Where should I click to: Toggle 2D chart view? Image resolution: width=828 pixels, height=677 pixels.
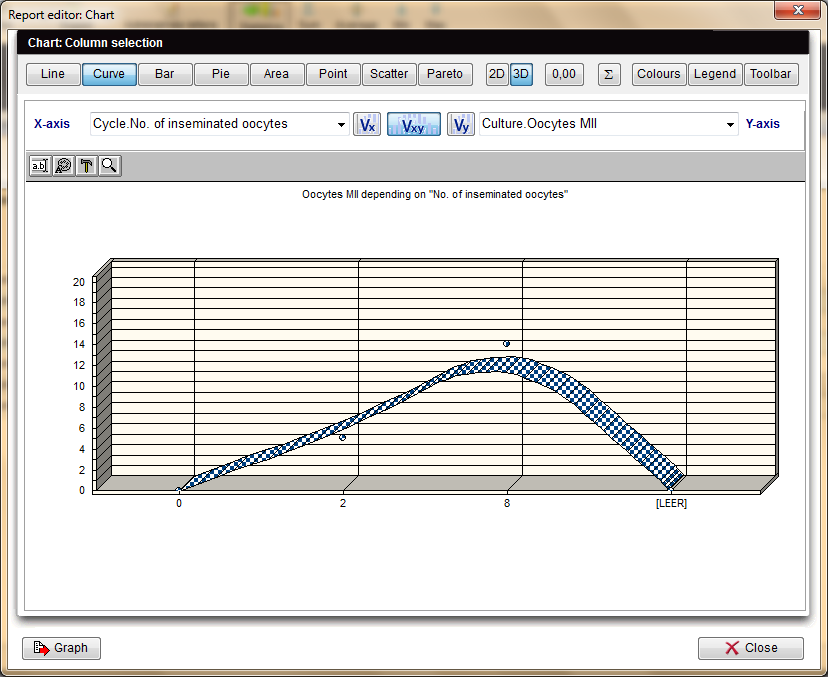pos(496,74)
